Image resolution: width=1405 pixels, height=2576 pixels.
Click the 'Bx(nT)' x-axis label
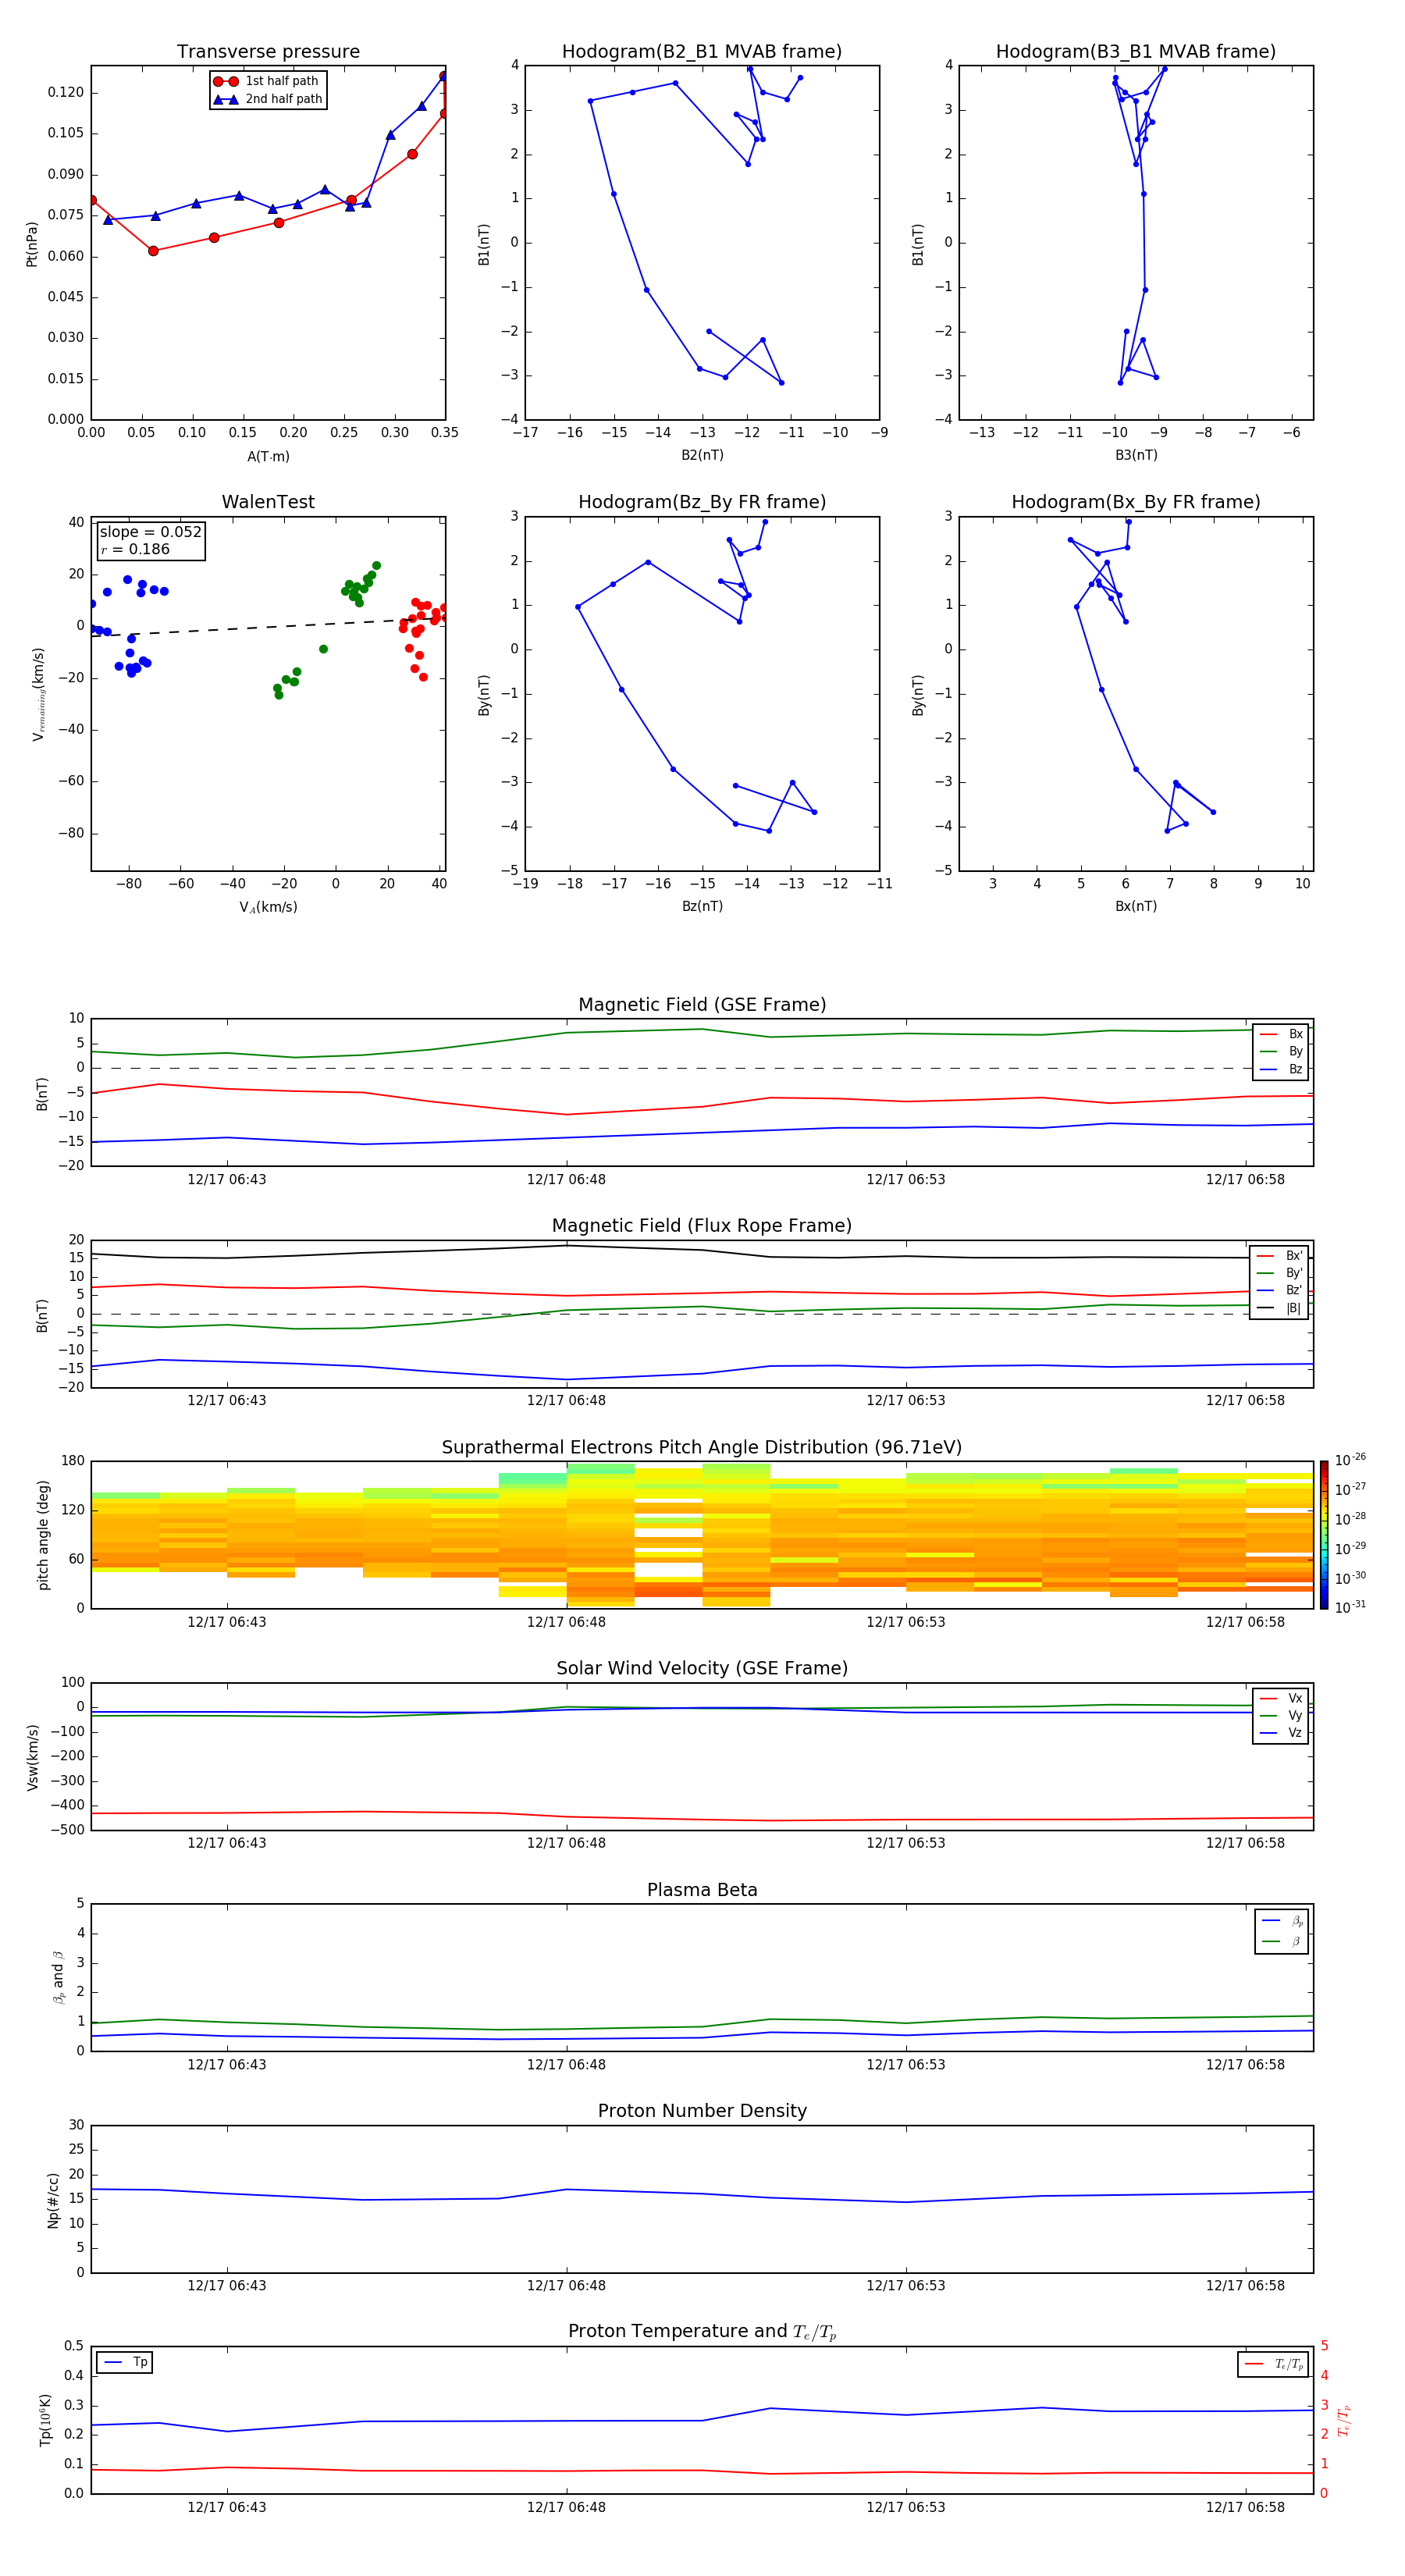(1136, 907)
